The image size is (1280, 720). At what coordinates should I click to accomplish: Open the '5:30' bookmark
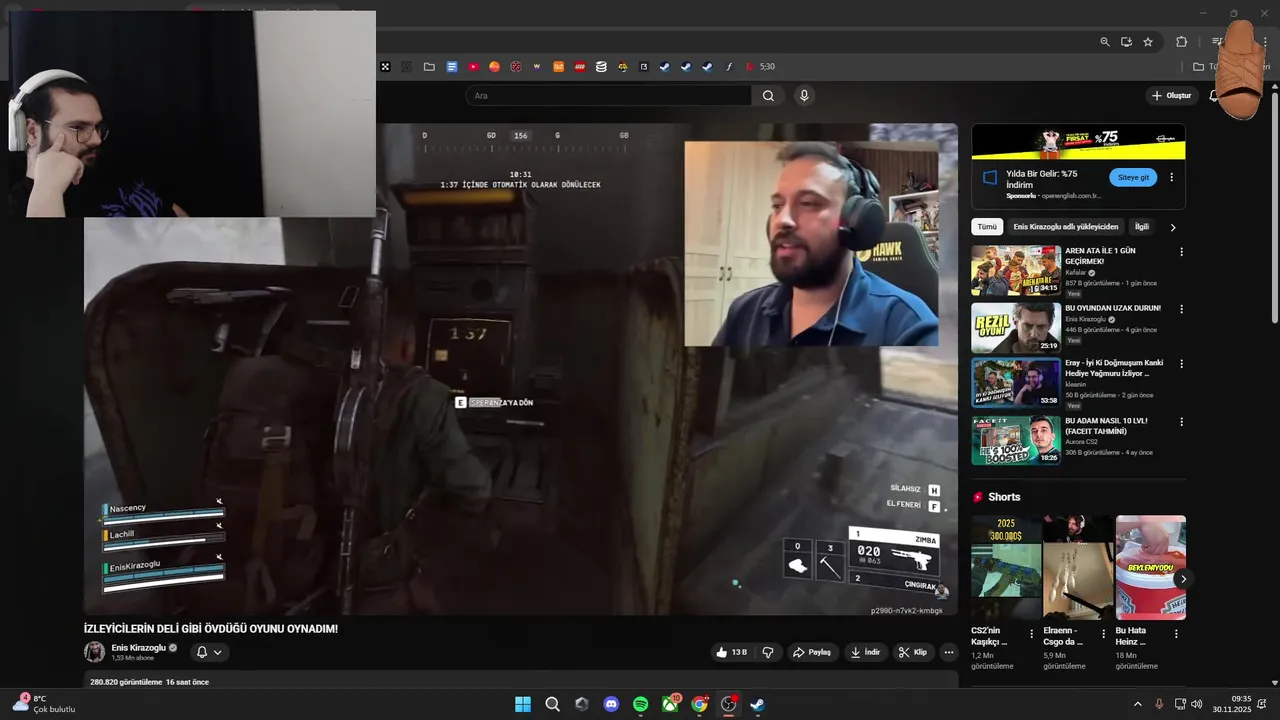[760, 67]
